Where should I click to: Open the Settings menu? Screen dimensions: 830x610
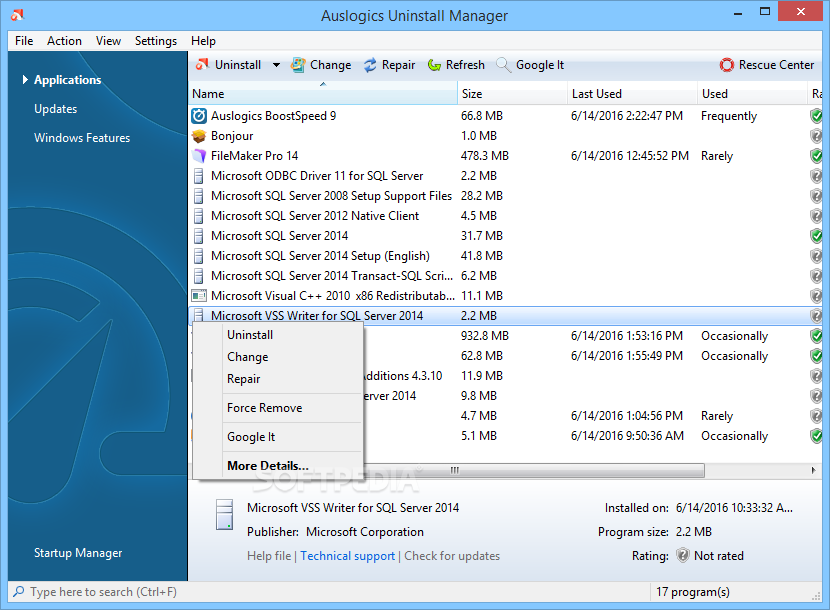point(156,41)
